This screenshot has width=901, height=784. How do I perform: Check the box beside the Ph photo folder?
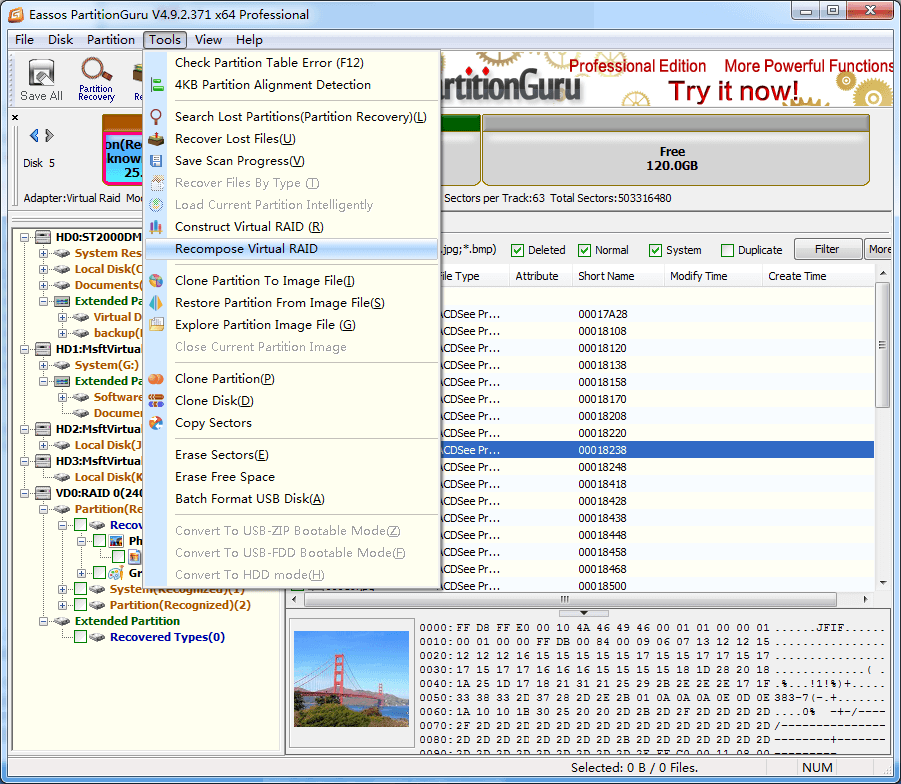pos(99,541)
